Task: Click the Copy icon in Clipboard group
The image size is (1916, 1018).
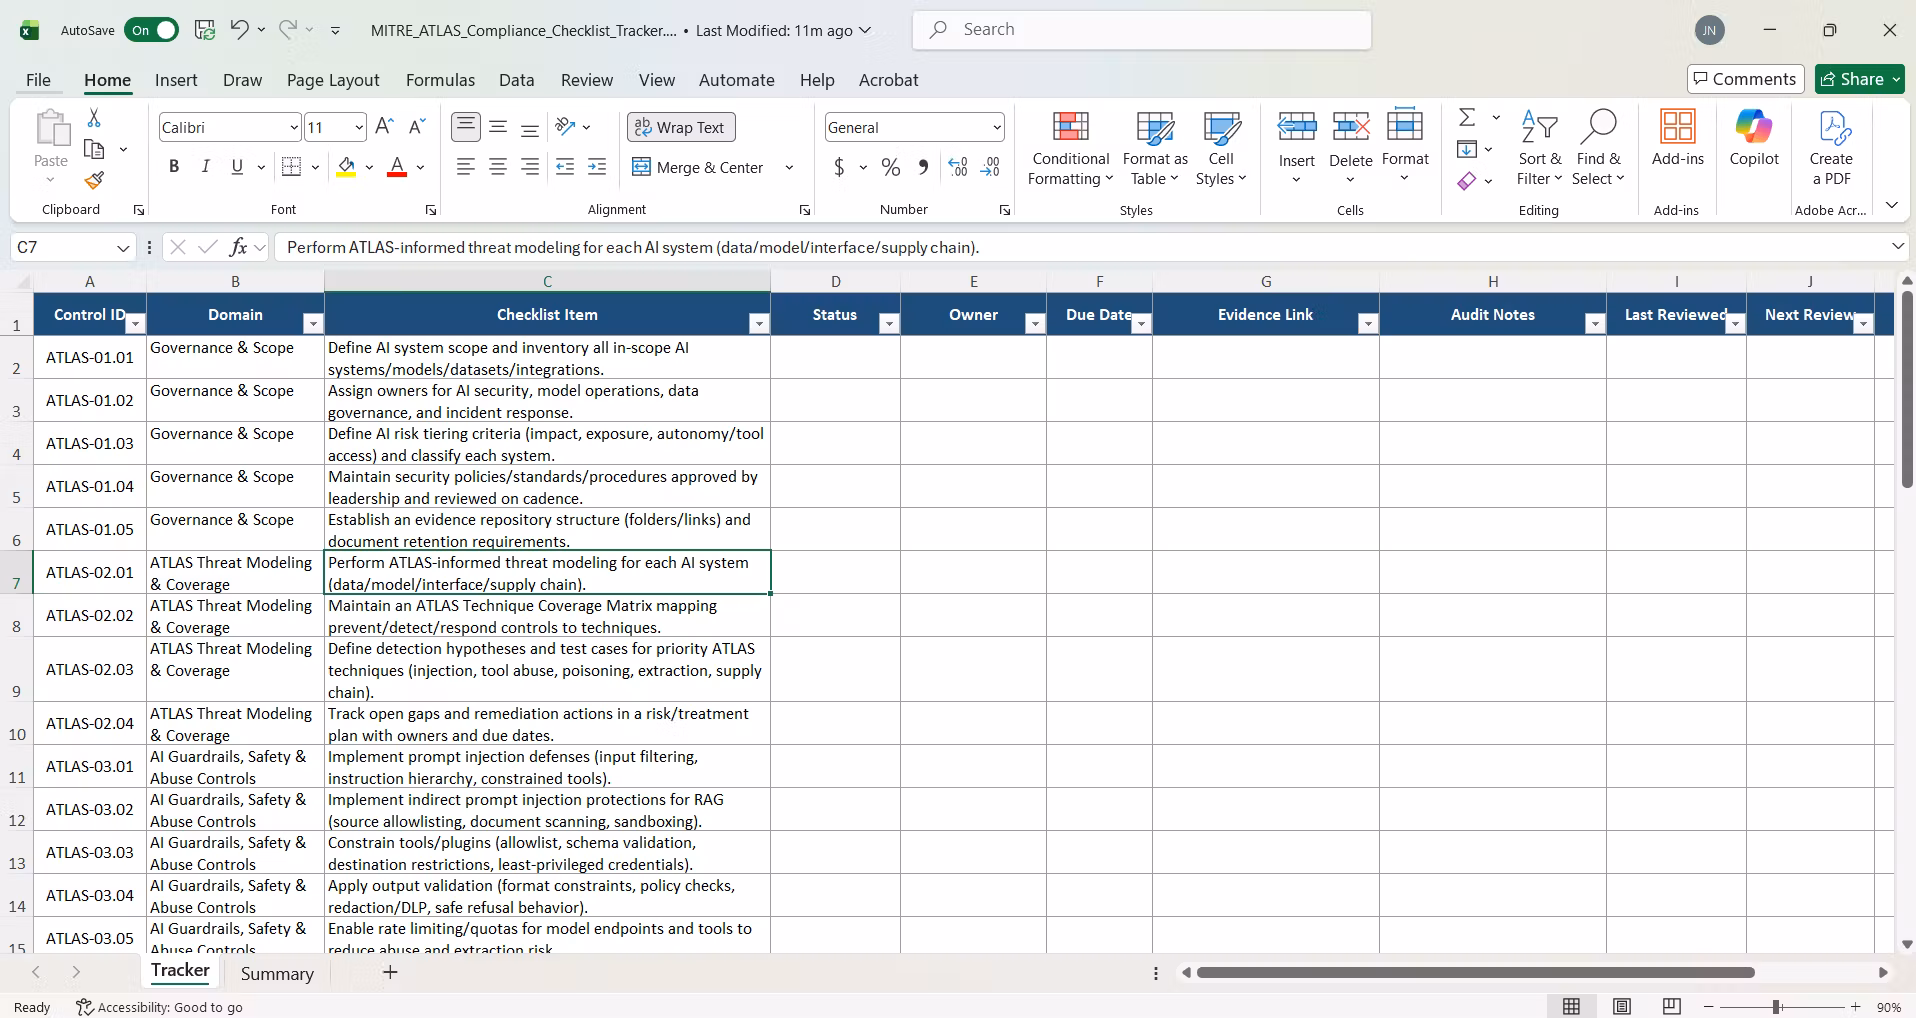Action: click(94, 150)
